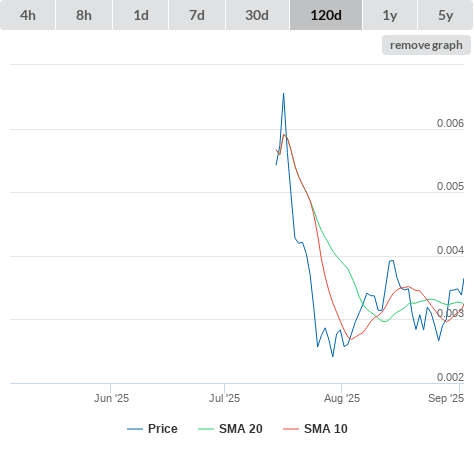Click the Jul '25 axis tick label
The image size is (474, 455).
[224, 398]
